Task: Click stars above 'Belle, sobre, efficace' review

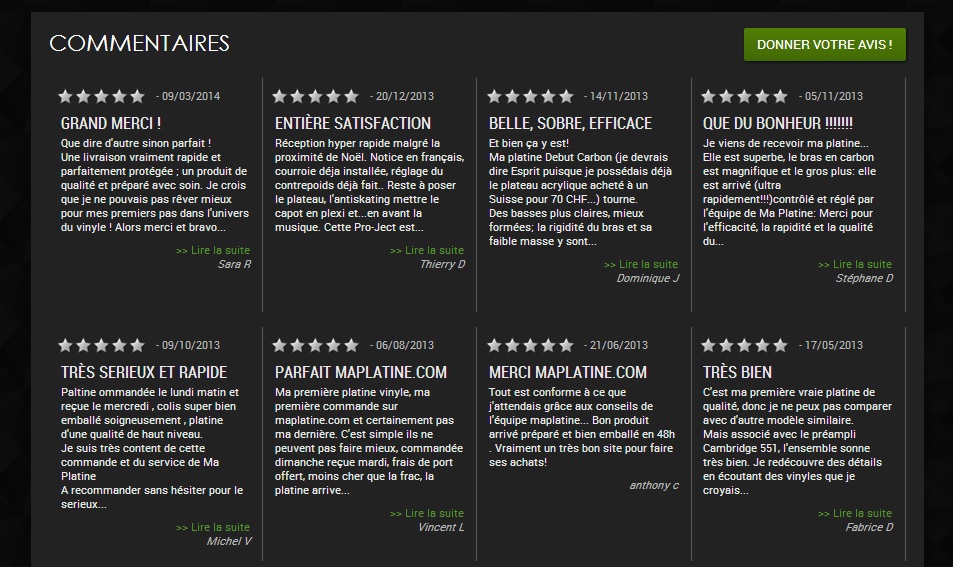Action: 529,97
